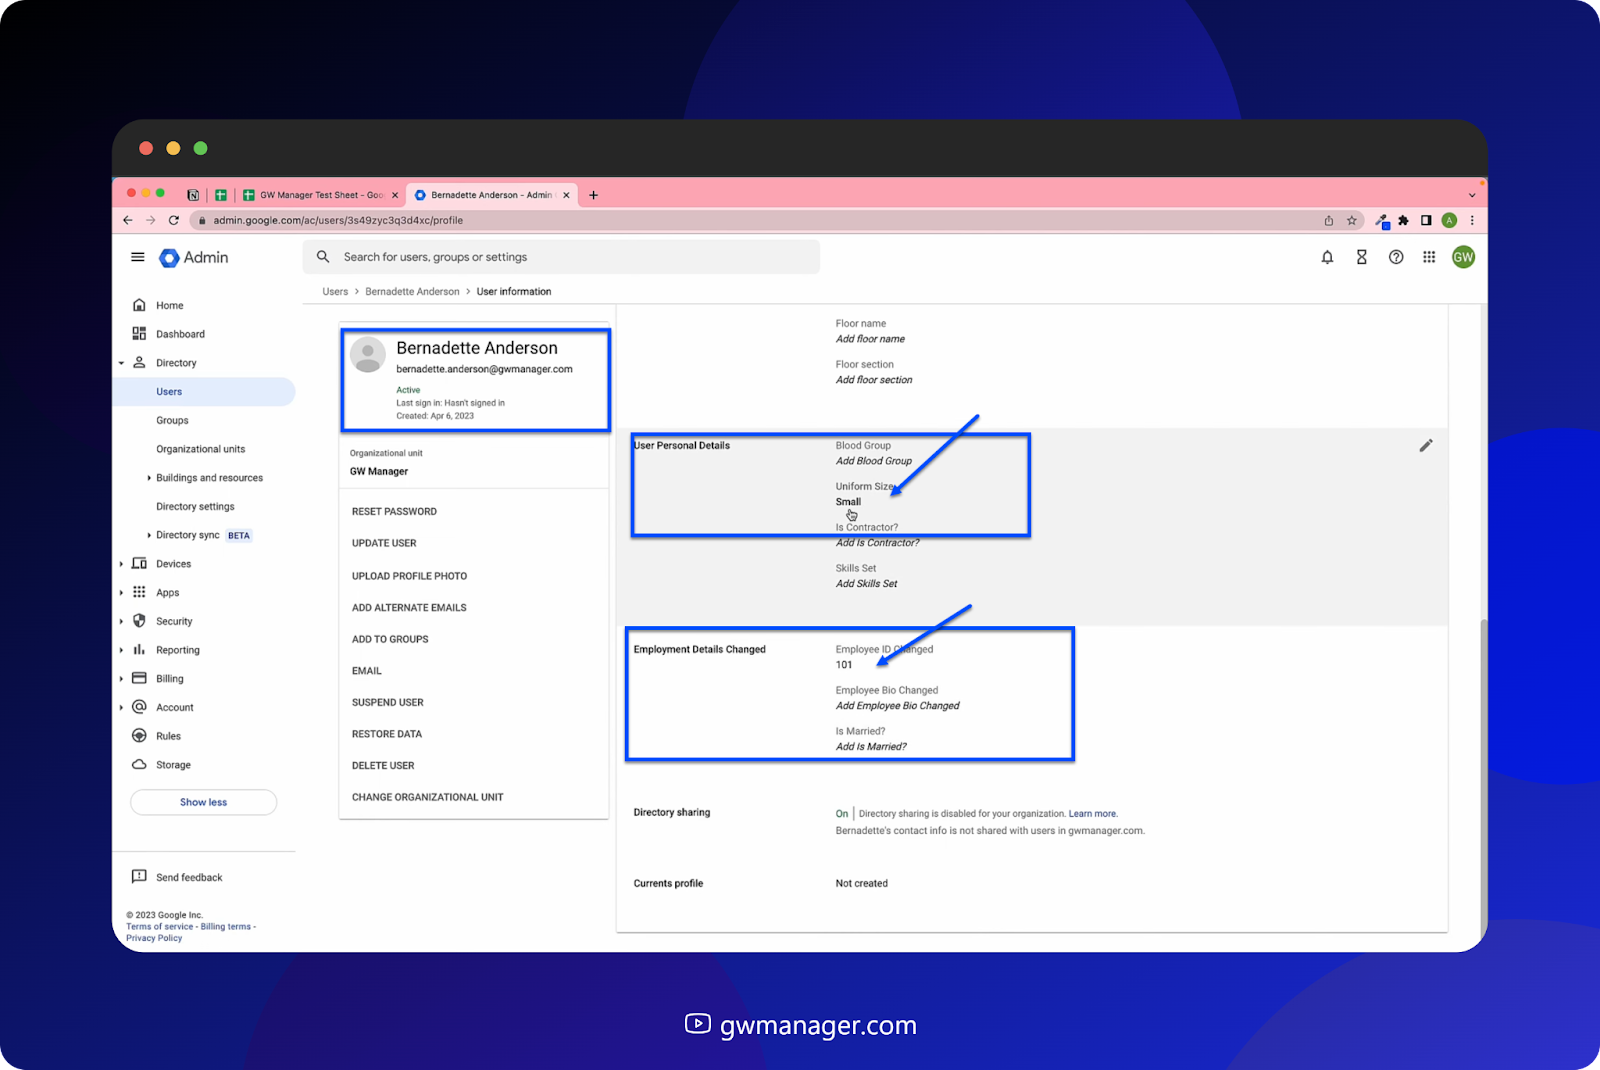This screenshot has width=1600, height=1070.
Task: Edit User Personal Details with pencil icon
Action: click(x=1426, y=445)
